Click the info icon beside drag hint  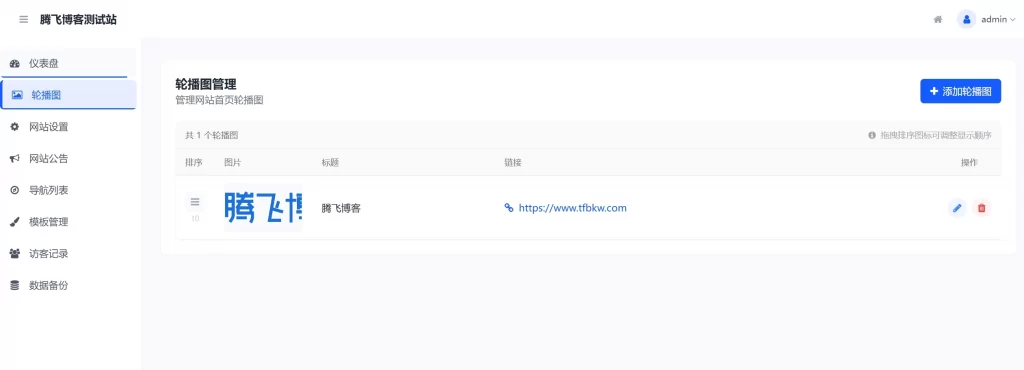pos(871,135)
